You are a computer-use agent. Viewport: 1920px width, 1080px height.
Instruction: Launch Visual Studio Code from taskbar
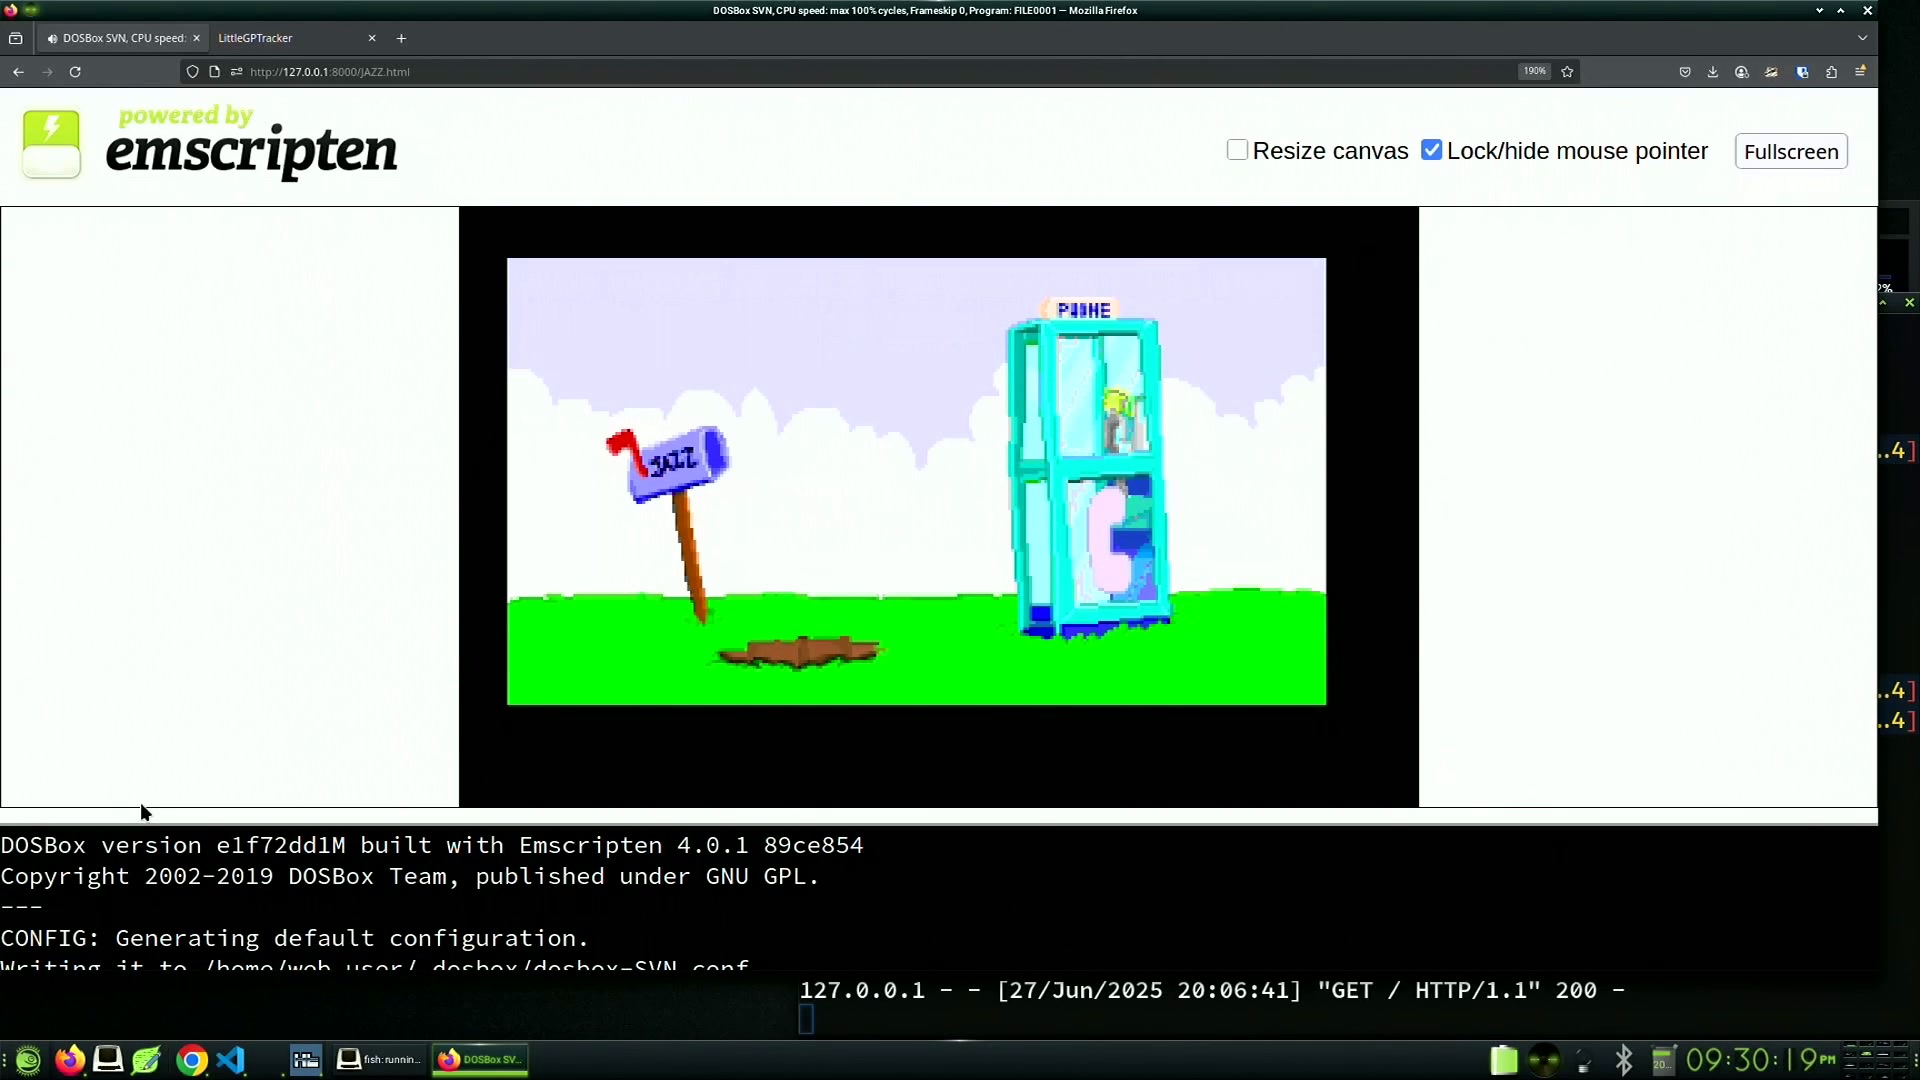[x=231, y=1060]
